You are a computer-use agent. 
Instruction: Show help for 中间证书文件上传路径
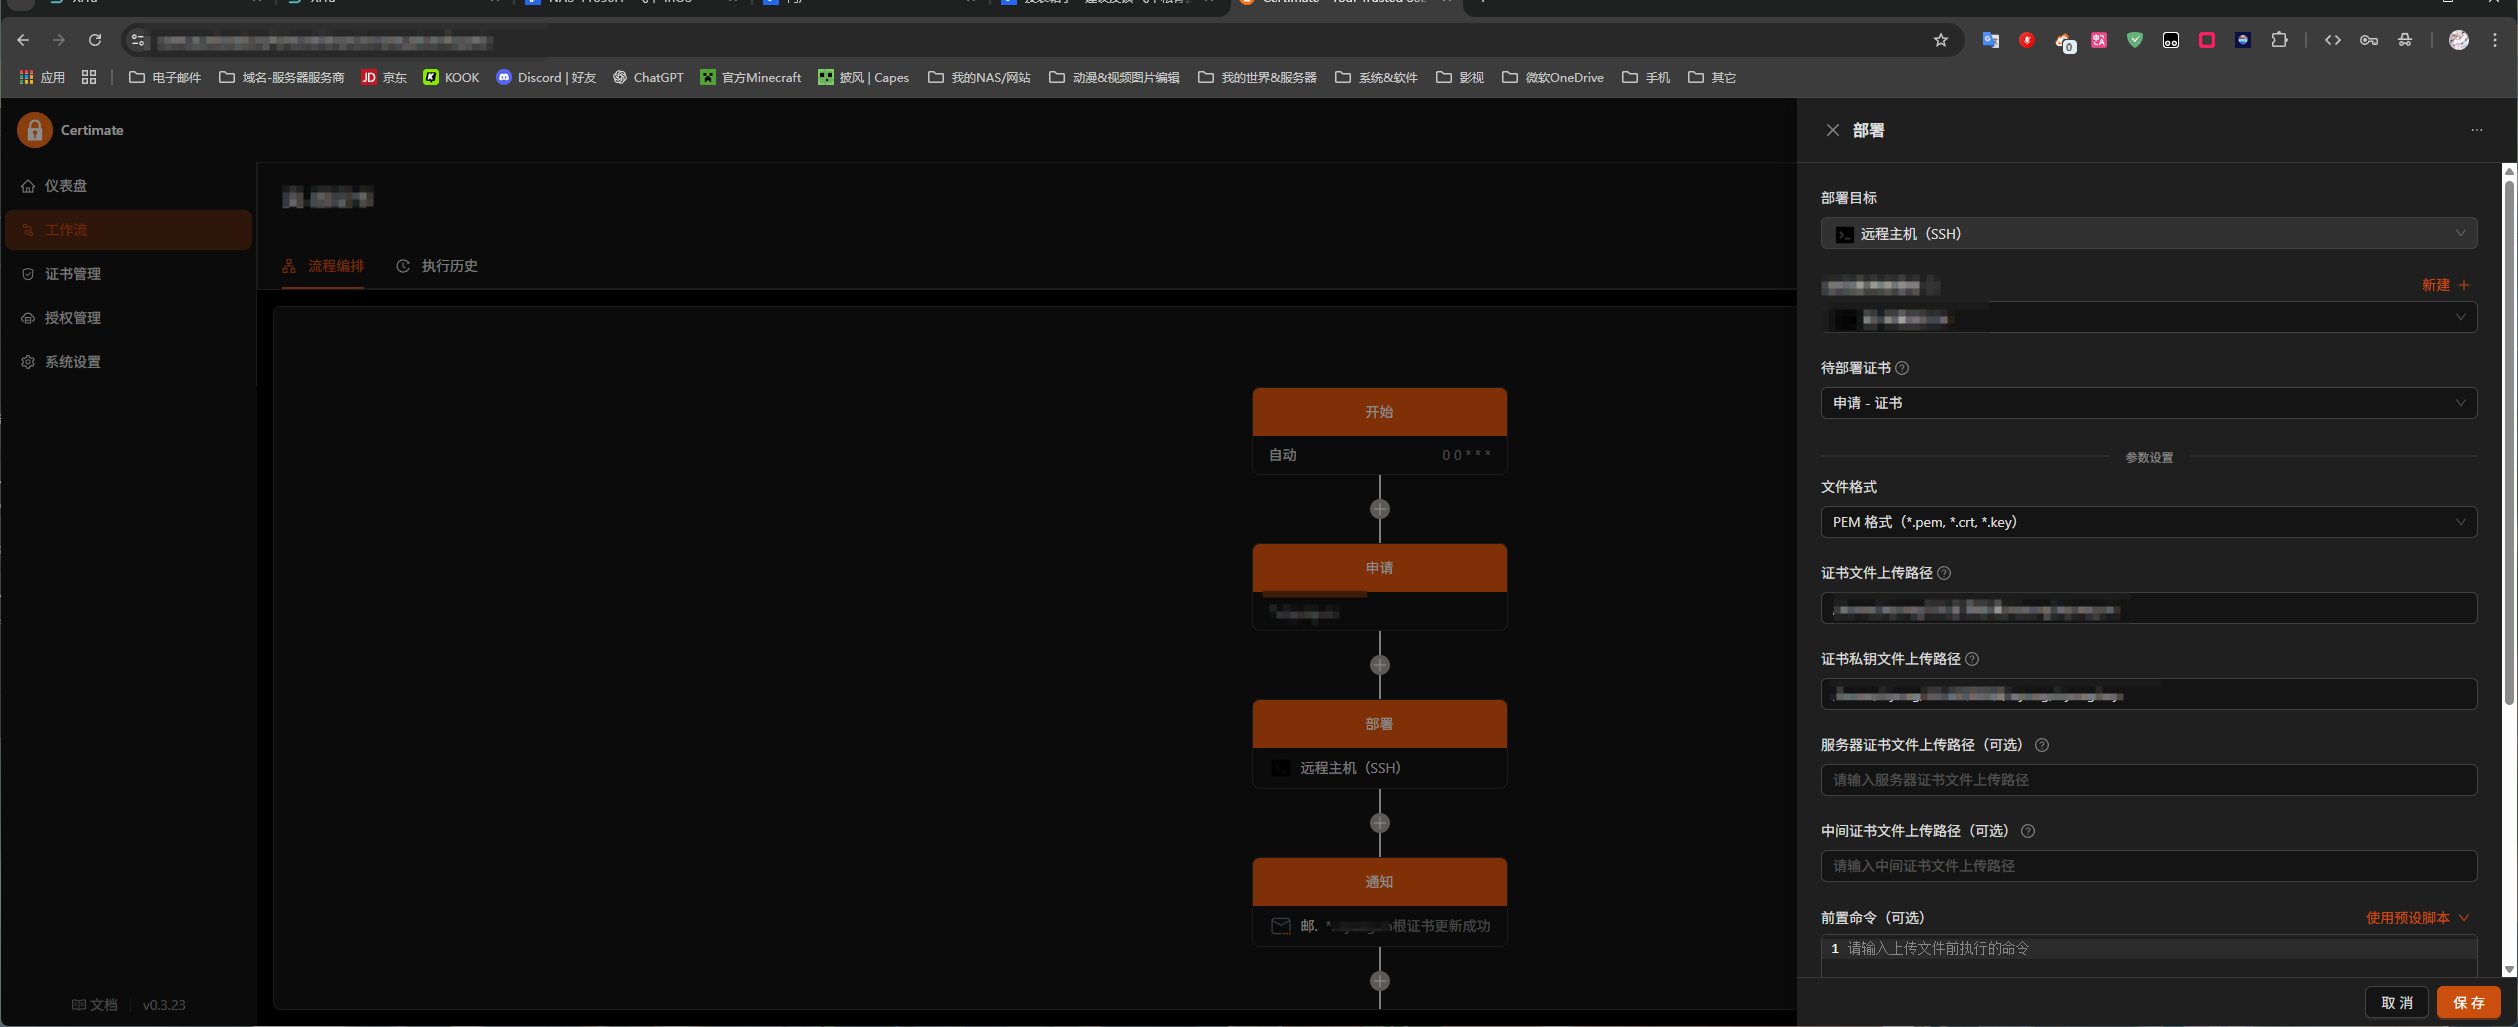pyautogui.click(x=2028, y=831)
